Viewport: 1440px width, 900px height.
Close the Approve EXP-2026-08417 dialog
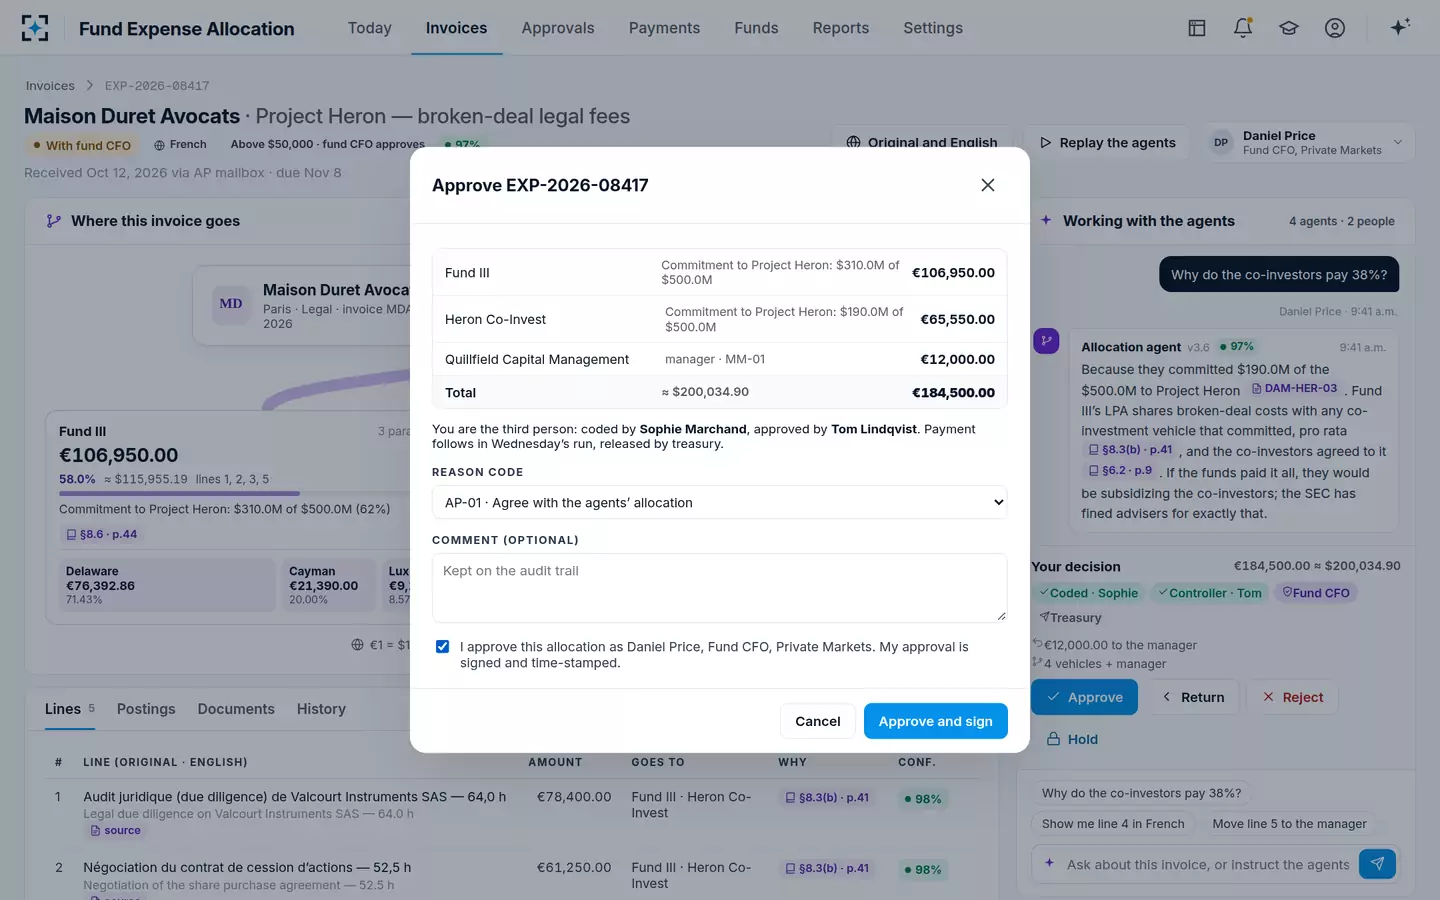point(988,185)
